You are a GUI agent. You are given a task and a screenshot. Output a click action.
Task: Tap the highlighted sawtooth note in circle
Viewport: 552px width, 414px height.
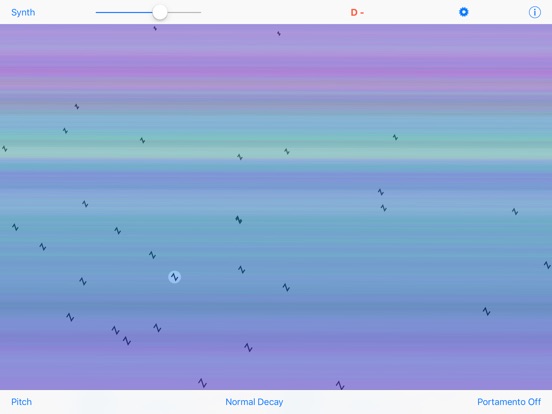[x=174, y=277]
